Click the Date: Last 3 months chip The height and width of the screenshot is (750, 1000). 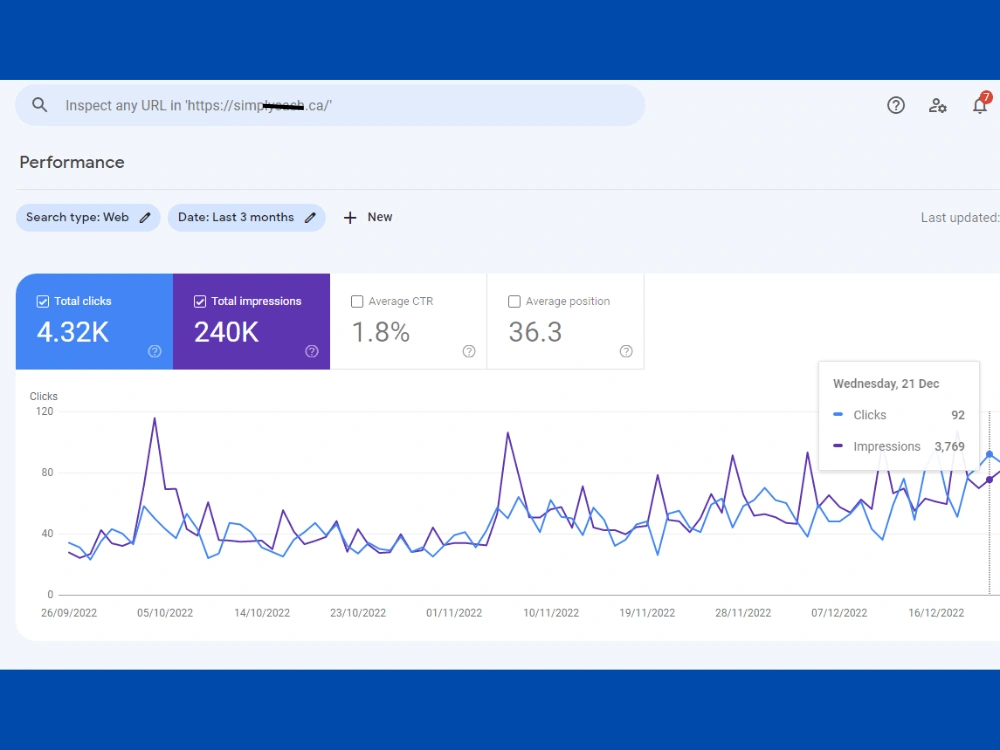point(247,217)
